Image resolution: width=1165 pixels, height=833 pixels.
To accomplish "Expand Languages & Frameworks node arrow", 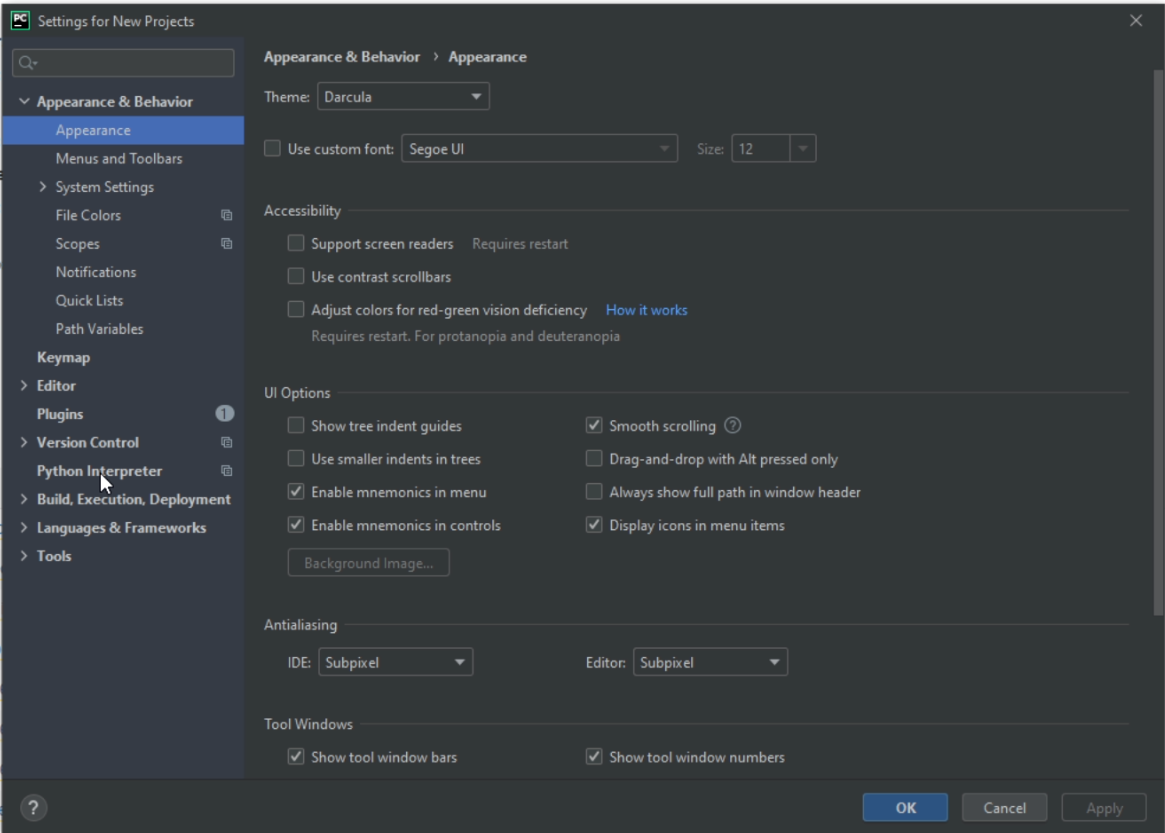I will [x=24, y=528].
